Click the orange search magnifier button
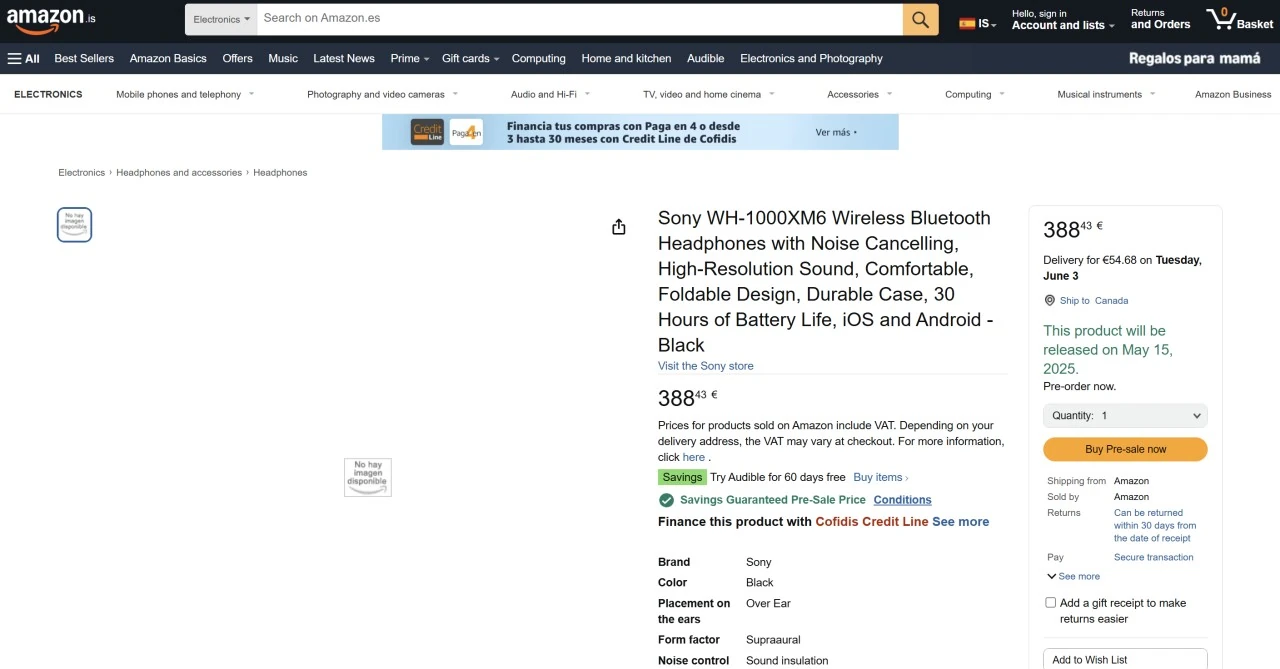1280x669 pixels. [920, 19]
